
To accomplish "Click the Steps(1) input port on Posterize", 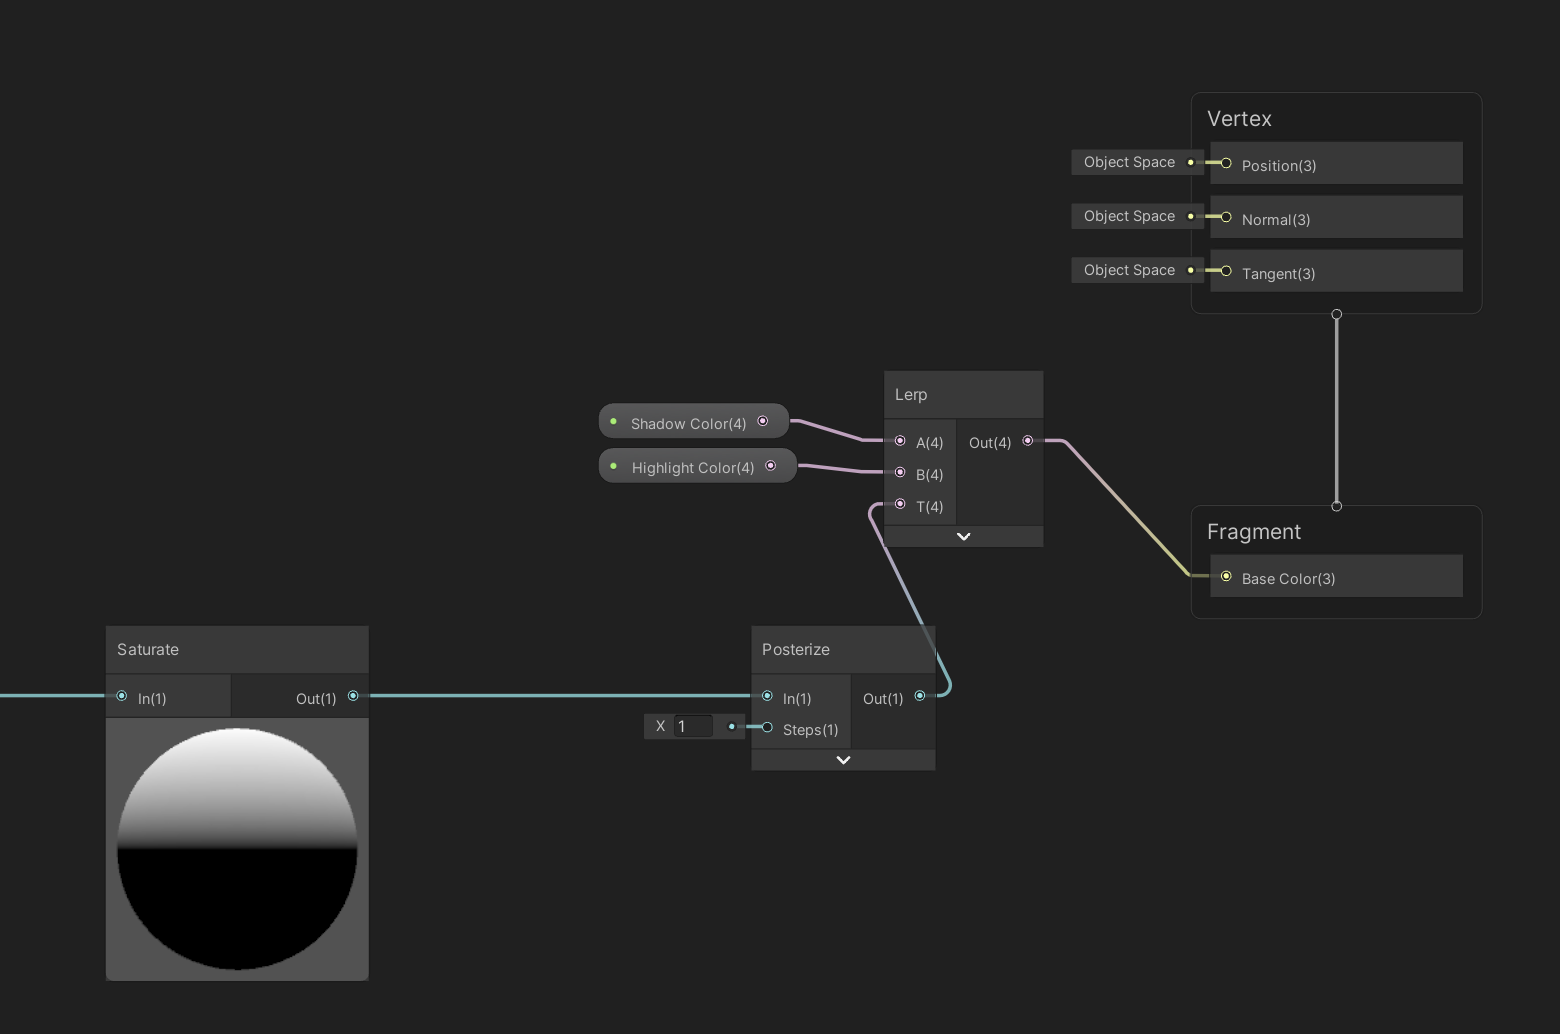I will click(767, 728).
